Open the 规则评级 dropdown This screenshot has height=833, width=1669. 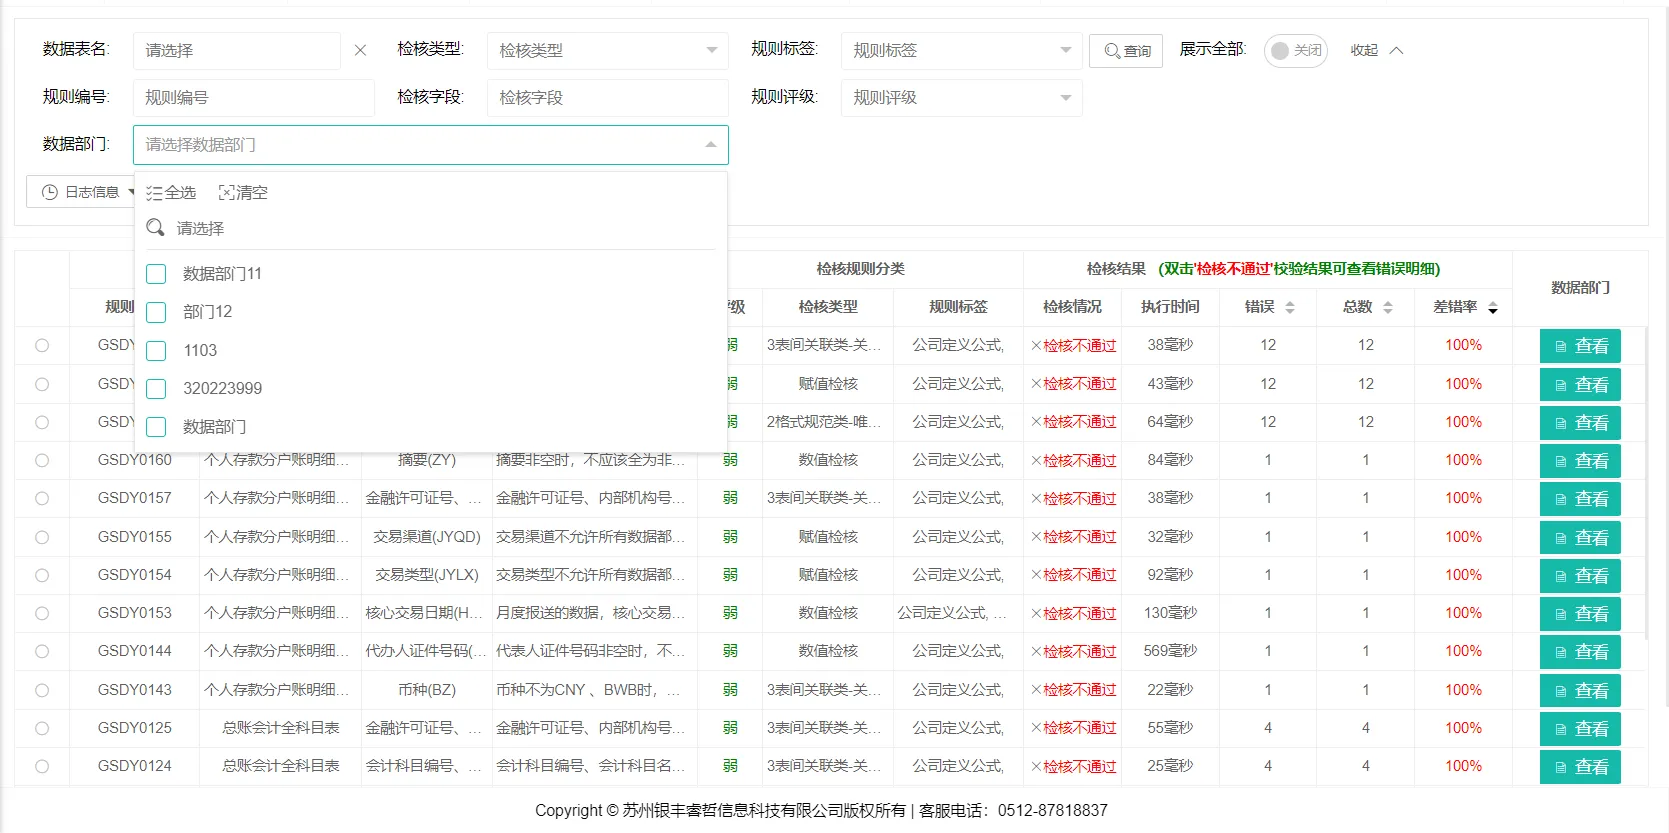tap(961, 97)
